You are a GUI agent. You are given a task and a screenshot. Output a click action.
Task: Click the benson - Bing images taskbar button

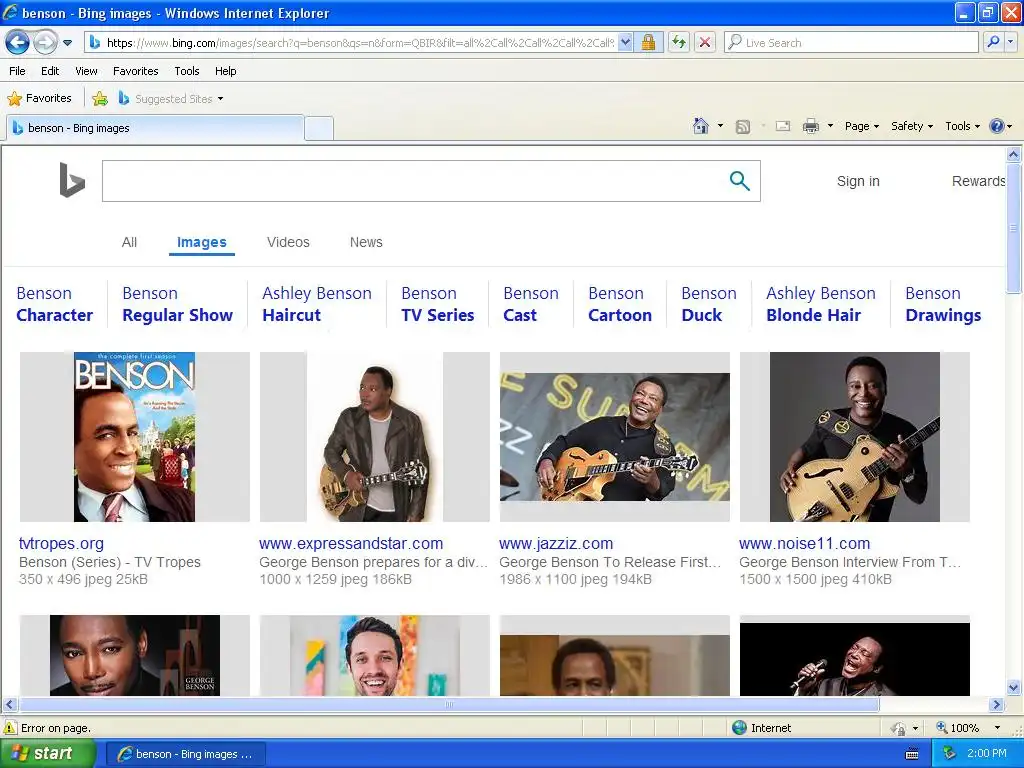click(186, 754)
